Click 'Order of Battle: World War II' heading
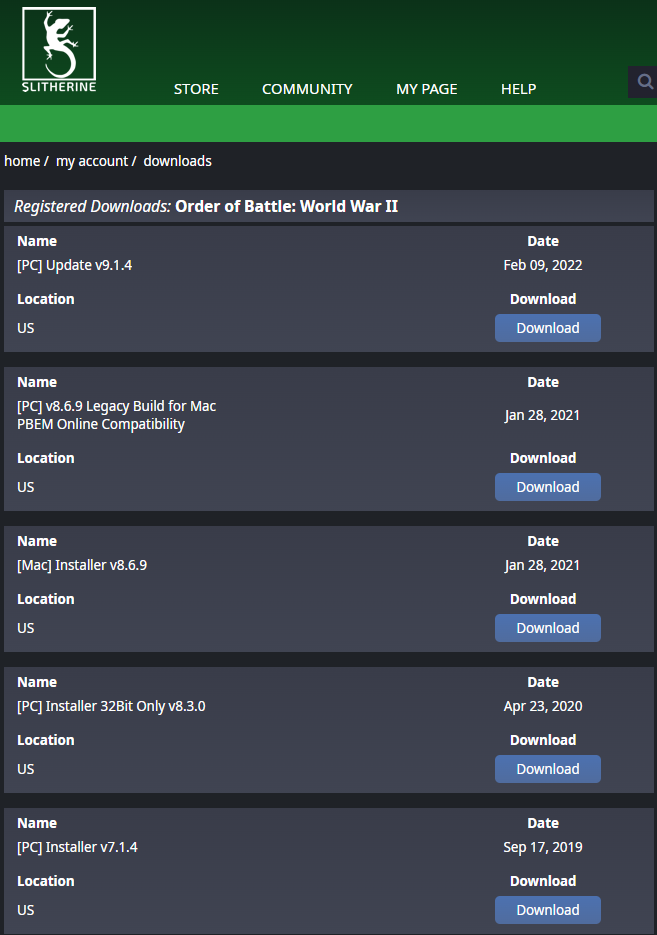The height and width of the screenshot is (935, 657). 287,206
